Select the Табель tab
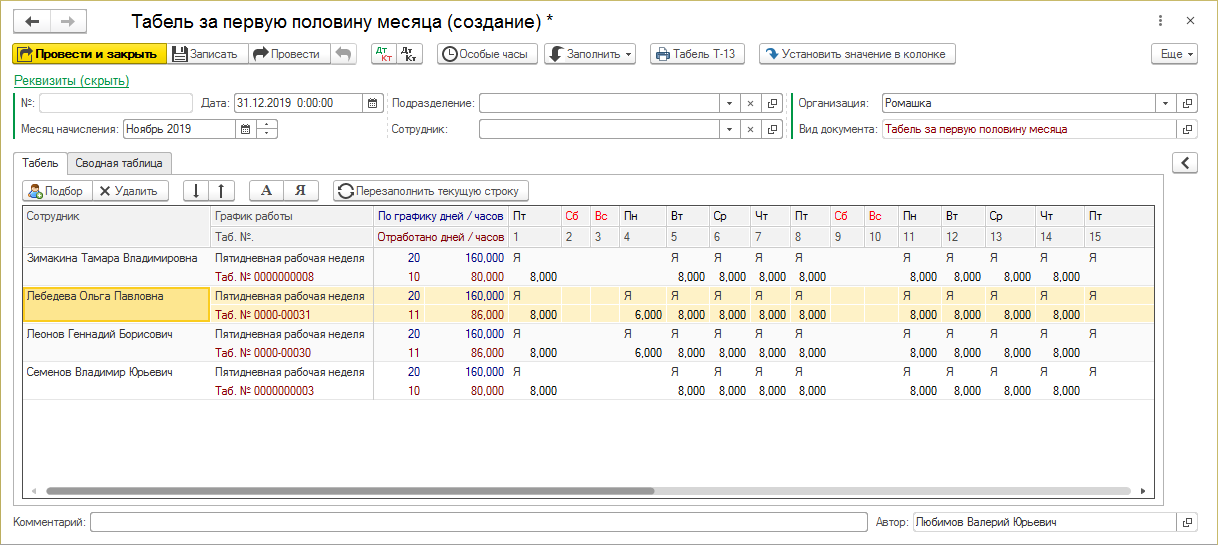Image resolution: width=1218 pixels, height=545 pixels. pos(41,162)
